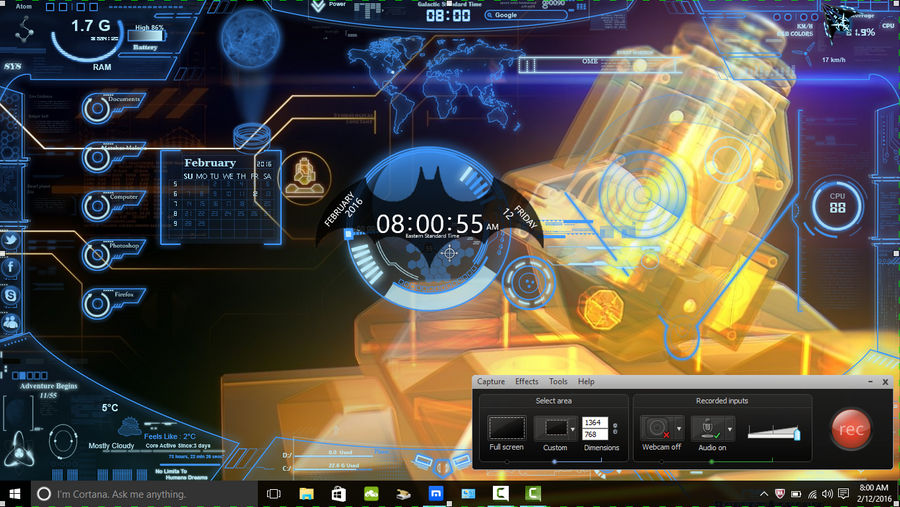Open the Windows Start menu
The image size is (900, 507).
pos(15,494)
